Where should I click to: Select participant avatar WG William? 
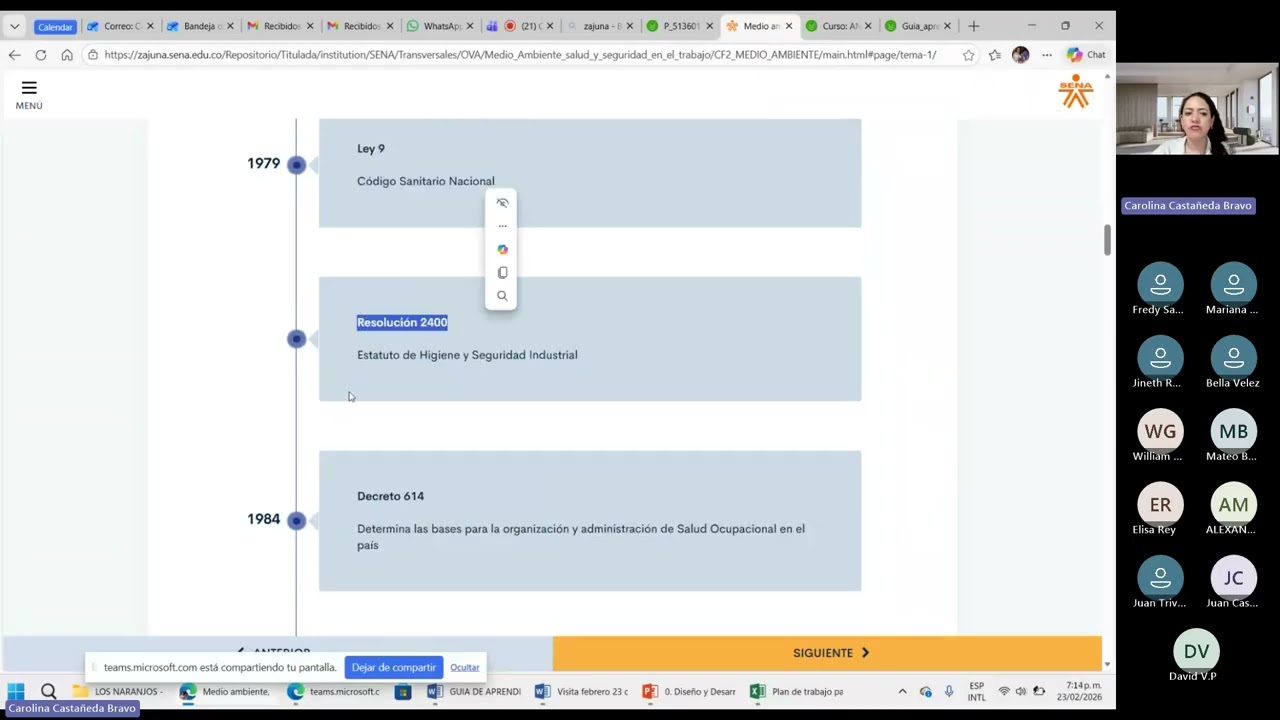1160,431
